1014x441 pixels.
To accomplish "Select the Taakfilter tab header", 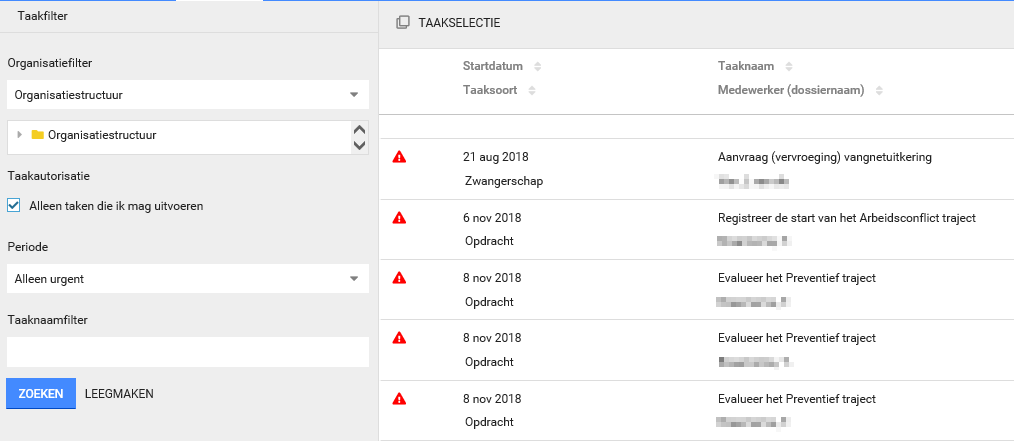I will tap(42, 16).
